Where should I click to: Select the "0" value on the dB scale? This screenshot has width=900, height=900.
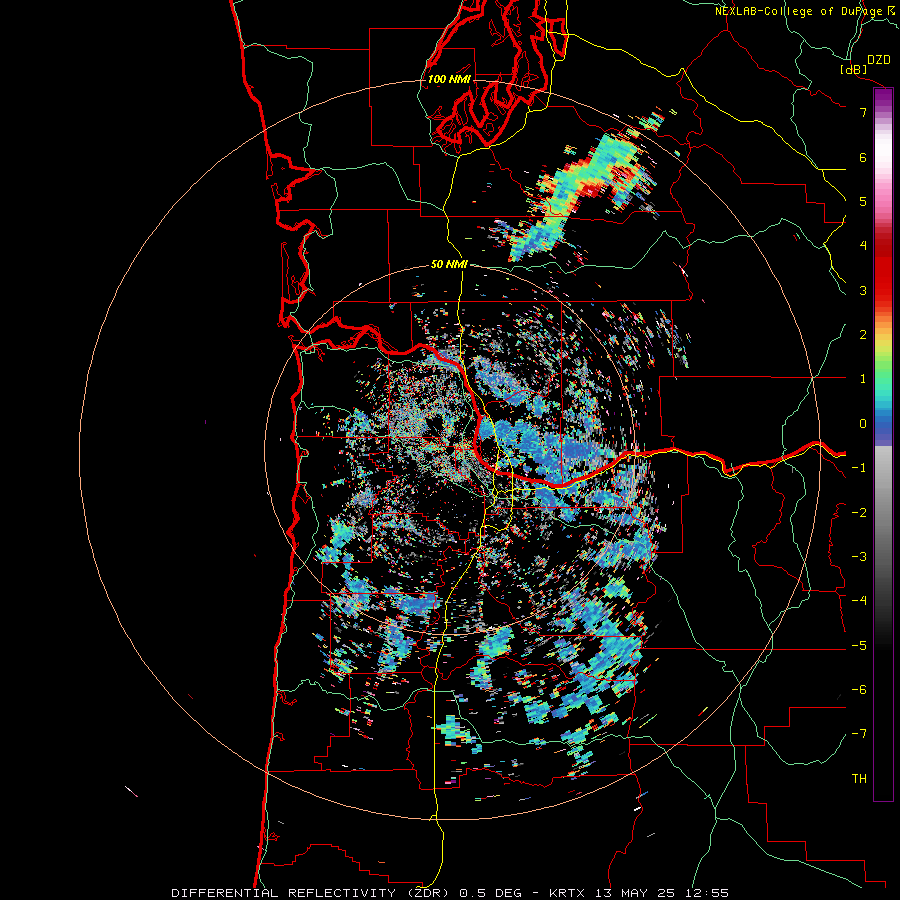click(x=863, y=424)
